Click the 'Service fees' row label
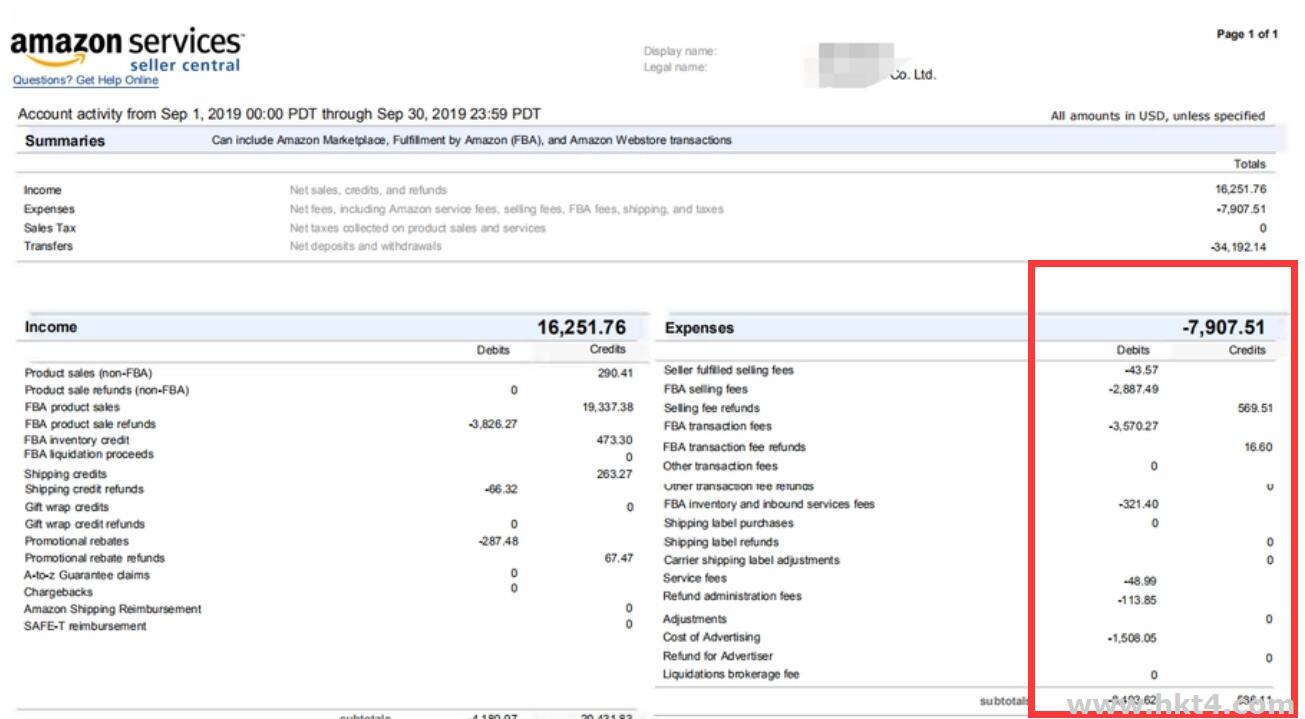Viewport: 1305px width, 719px height. pyautogui.click(x=694, y=578)
